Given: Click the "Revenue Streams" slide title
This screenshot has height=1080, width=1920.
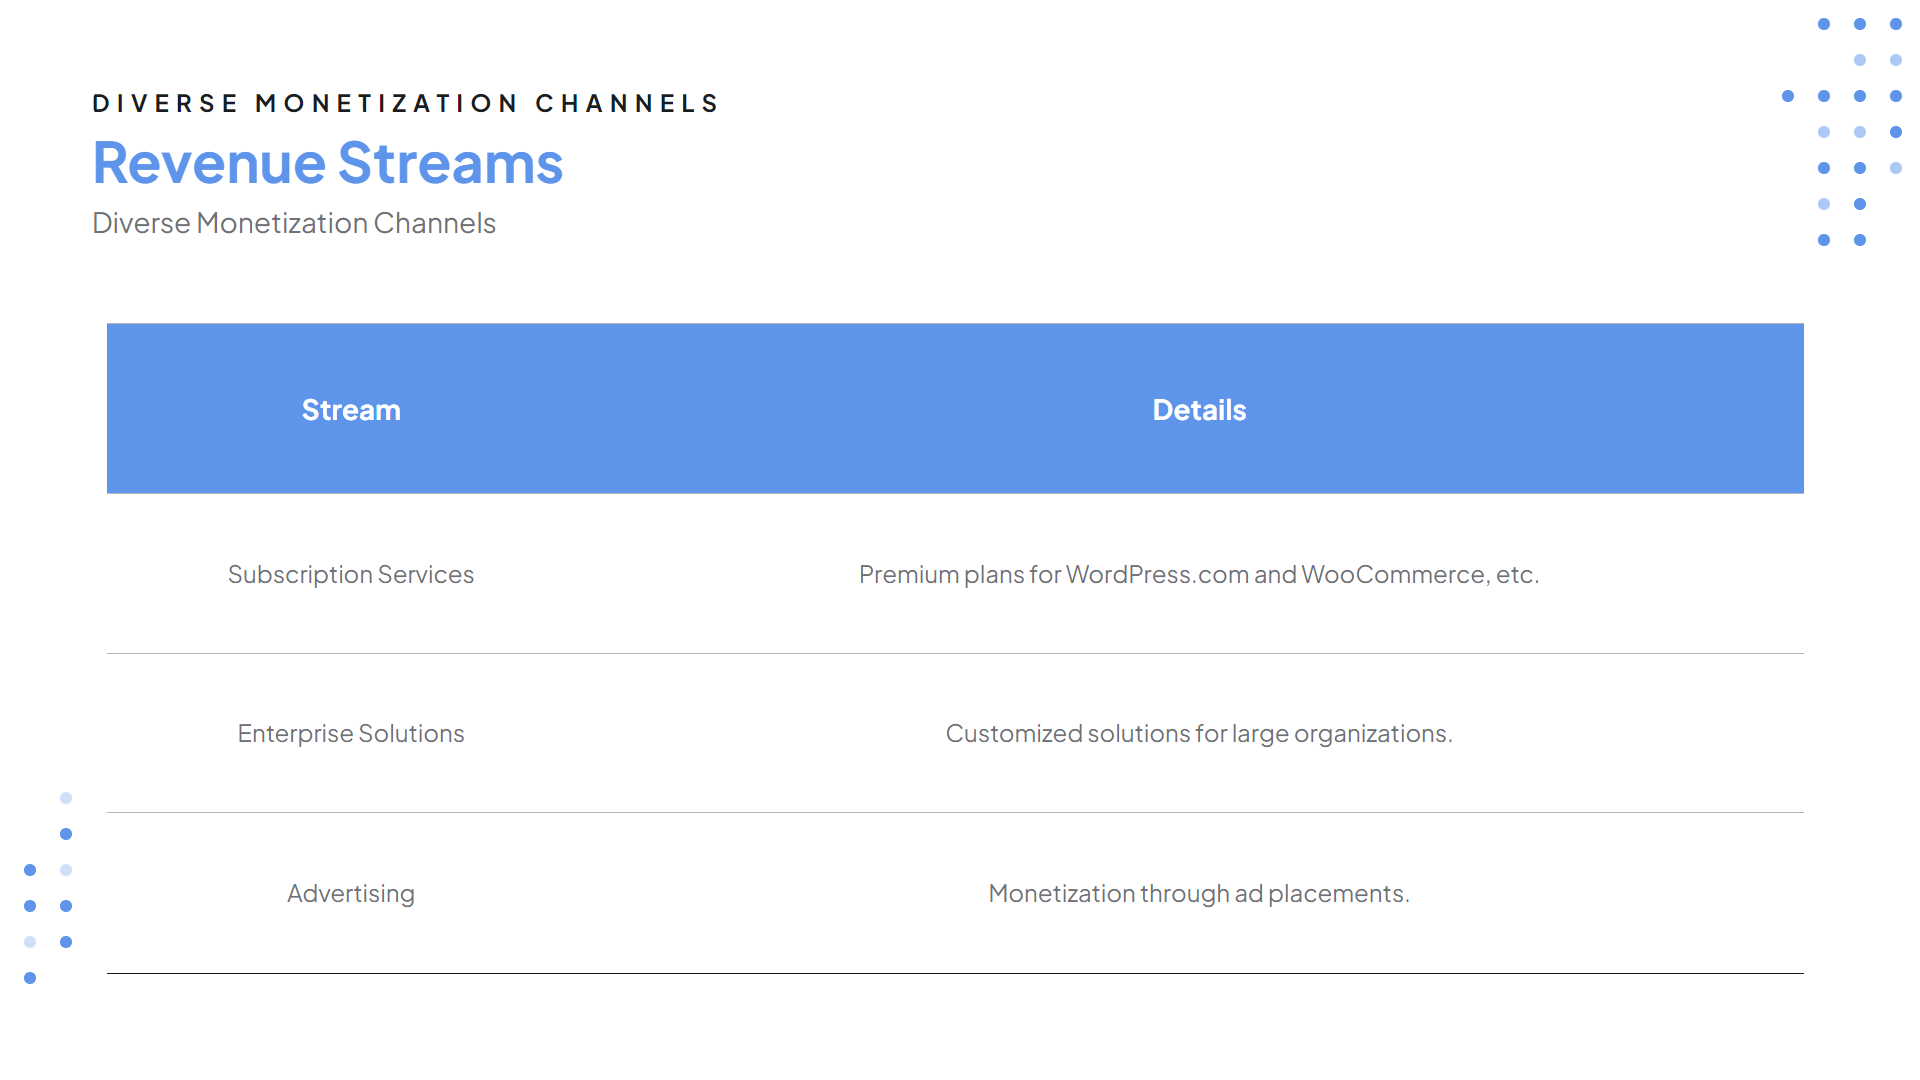Looking at the screenshot, I should (327, 163).
